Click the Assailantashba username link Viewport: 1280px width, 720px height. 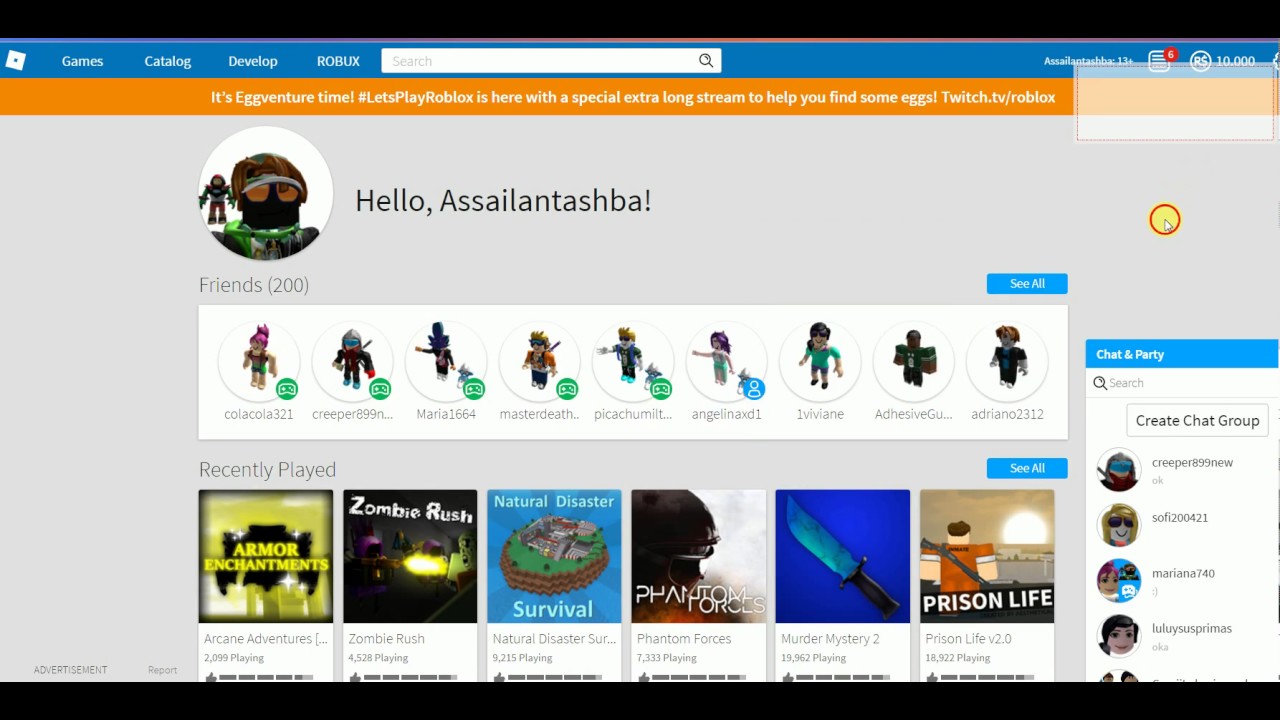click(1088, 61)
